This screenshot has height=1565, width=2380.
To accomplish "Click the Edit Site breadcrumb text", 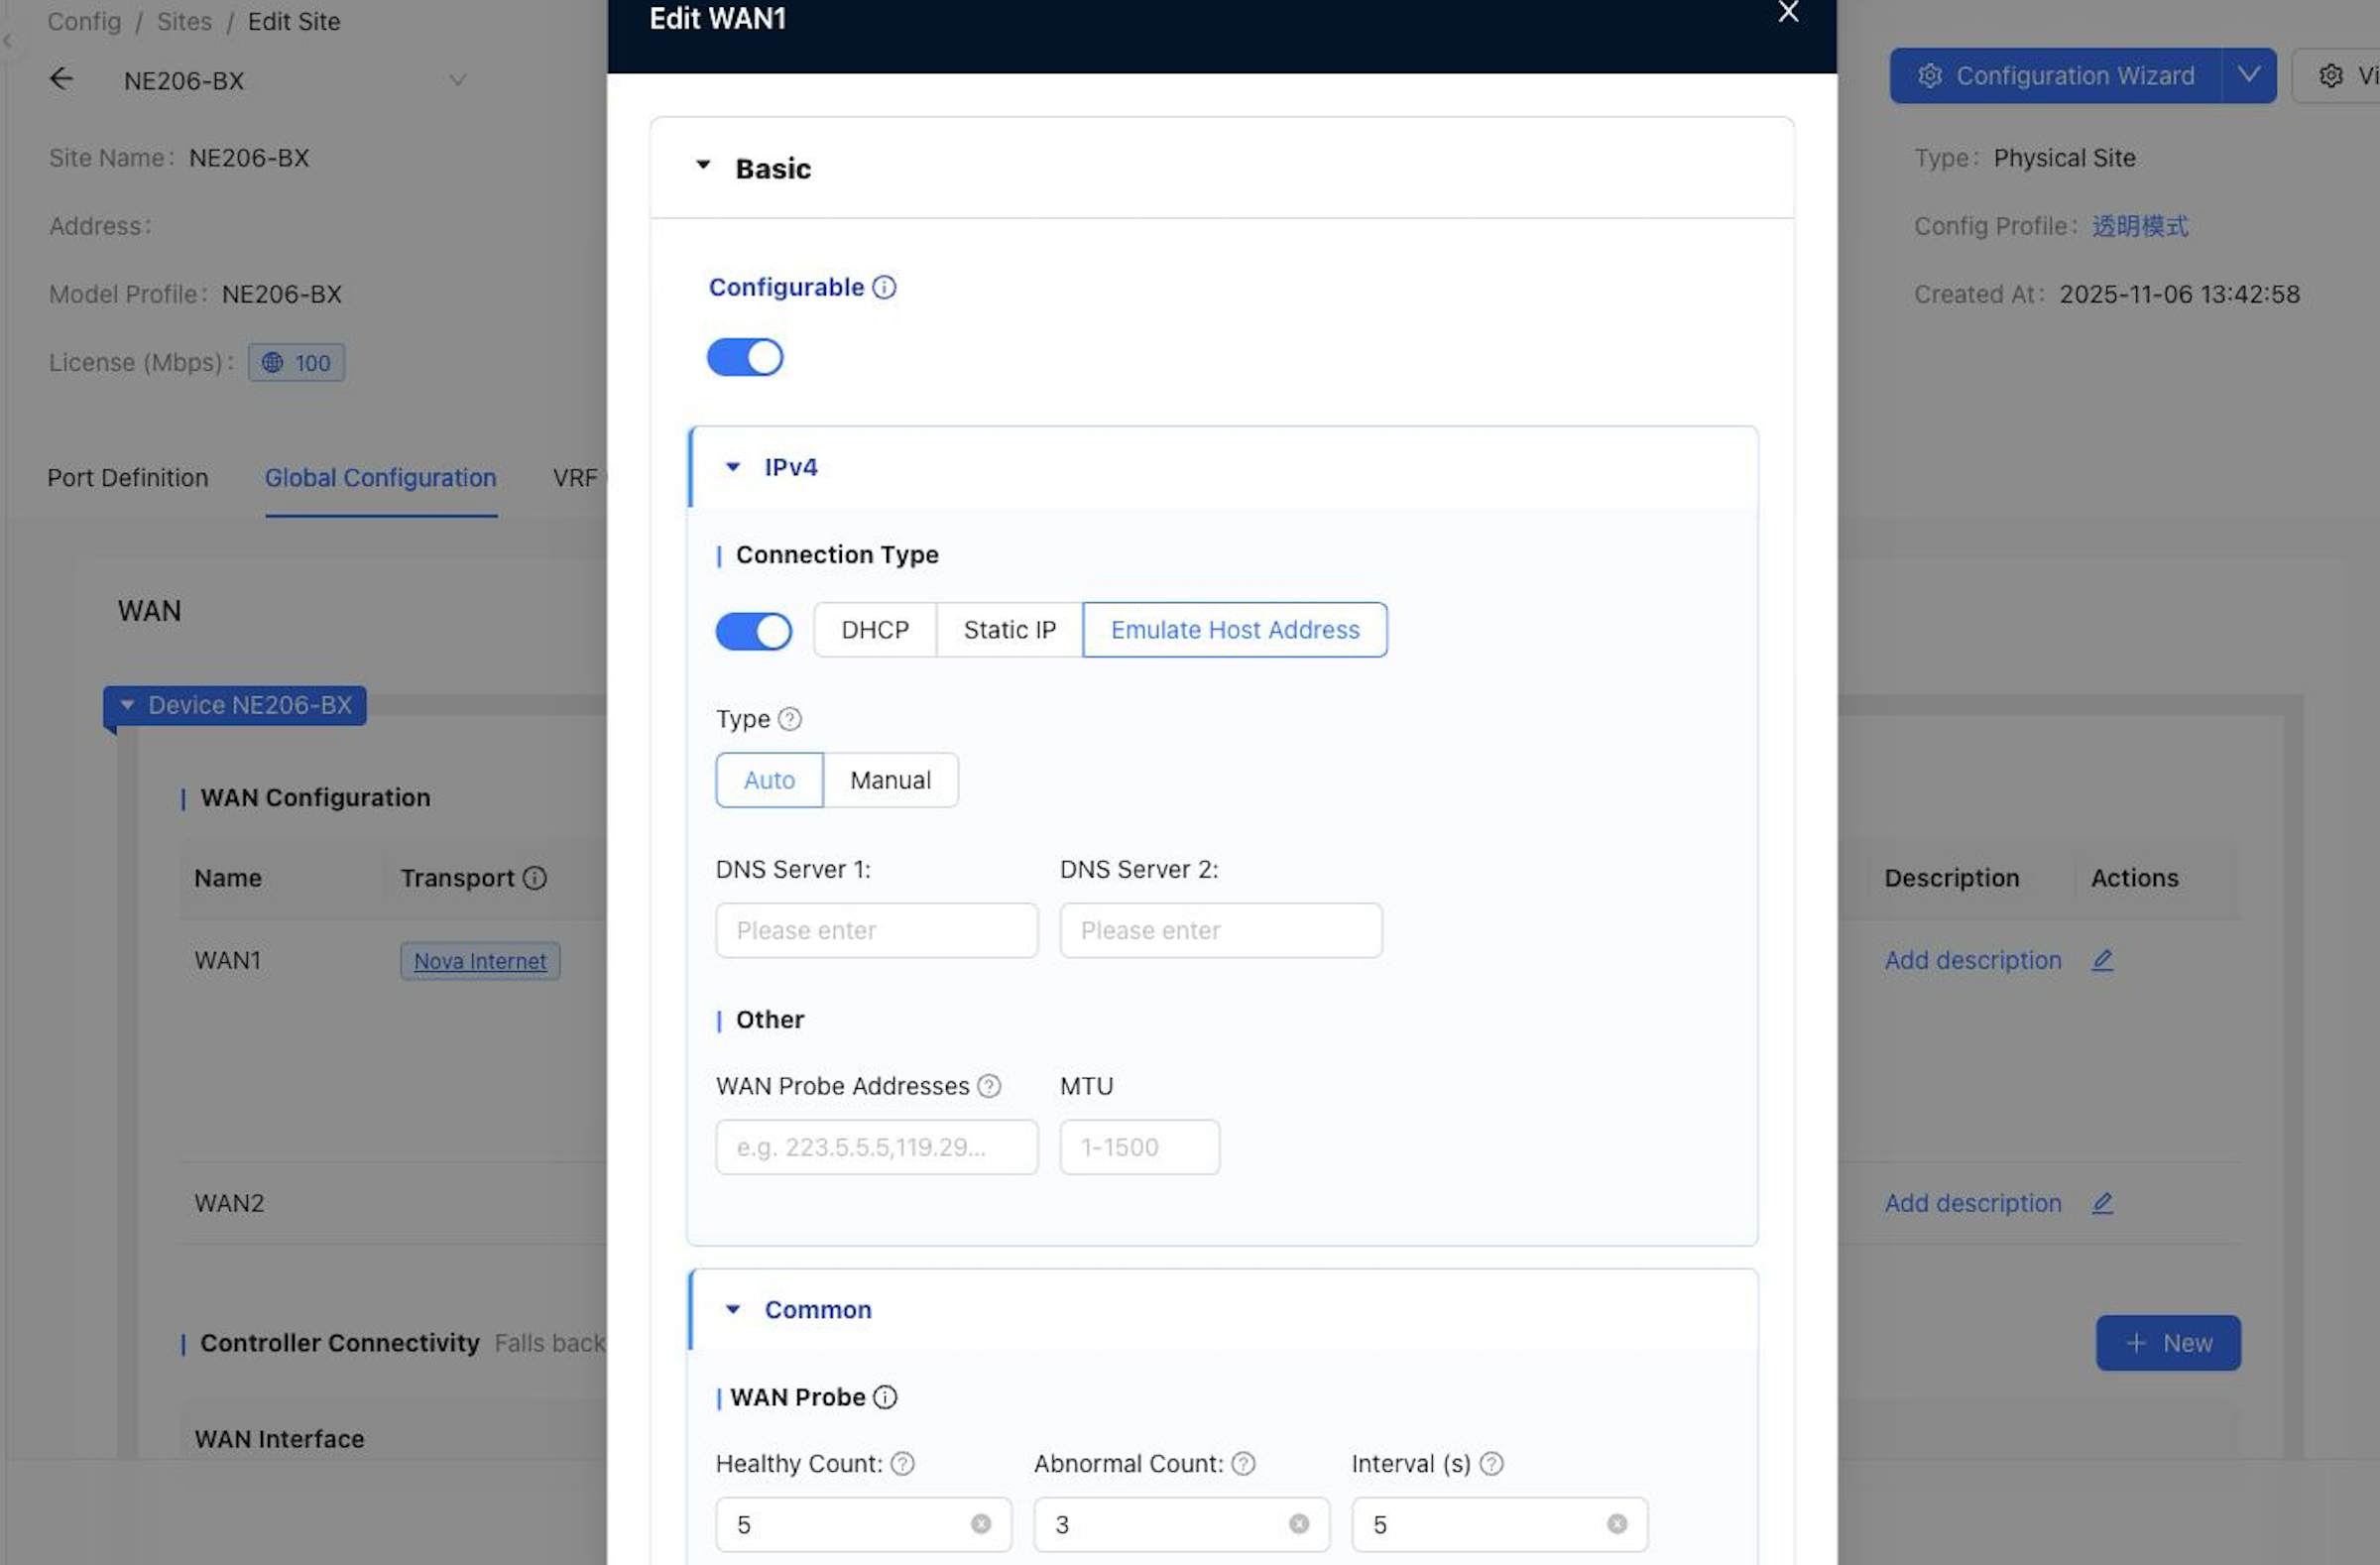I will (x=294, y=21).
